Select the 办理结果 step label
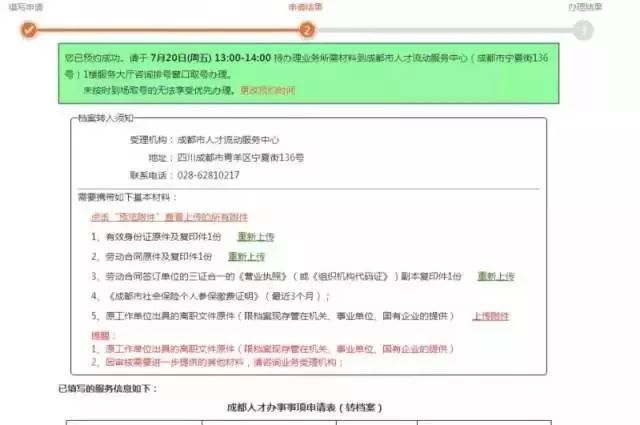Viewport: 640px width, 425px height. 586,6
